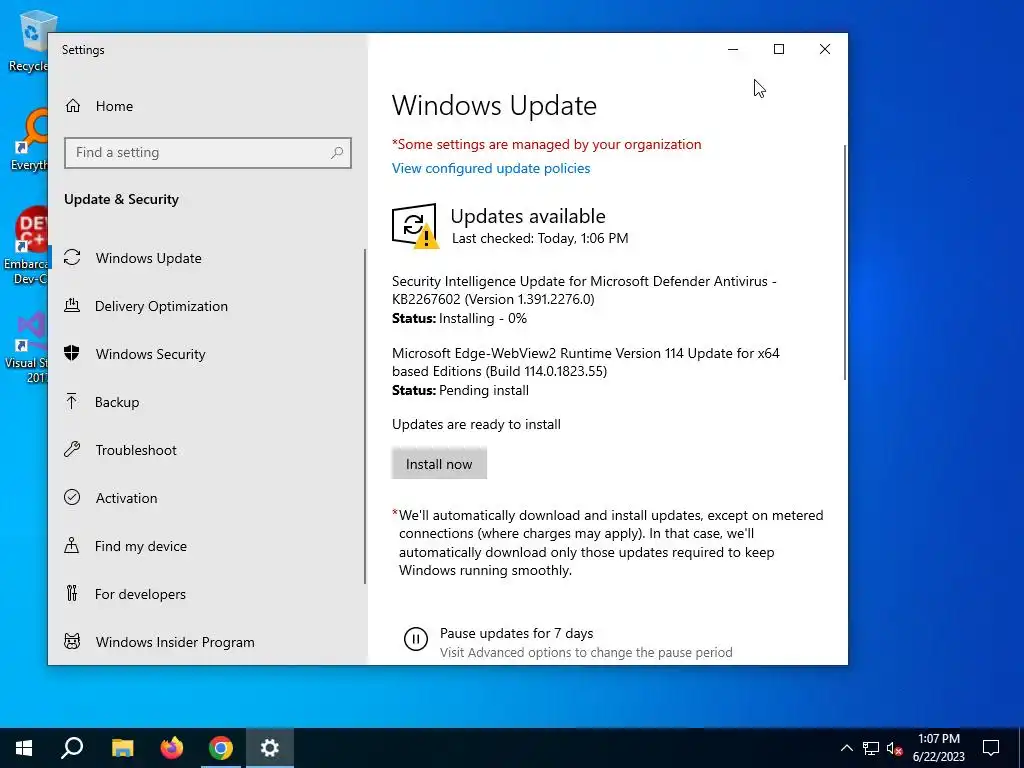Open the Action Center notifications icon
This screenshot has height=768, width=1024.
991,748
